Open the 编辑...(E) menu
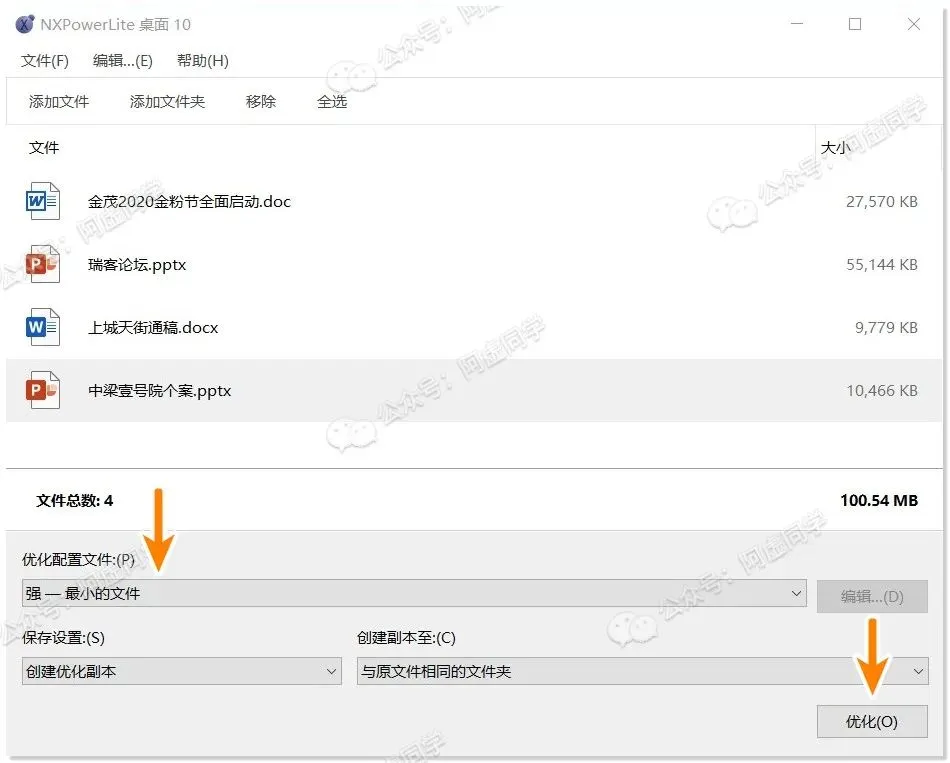Image resolution: width=950 pixels, height=763 pixels. tap(122, 61)
